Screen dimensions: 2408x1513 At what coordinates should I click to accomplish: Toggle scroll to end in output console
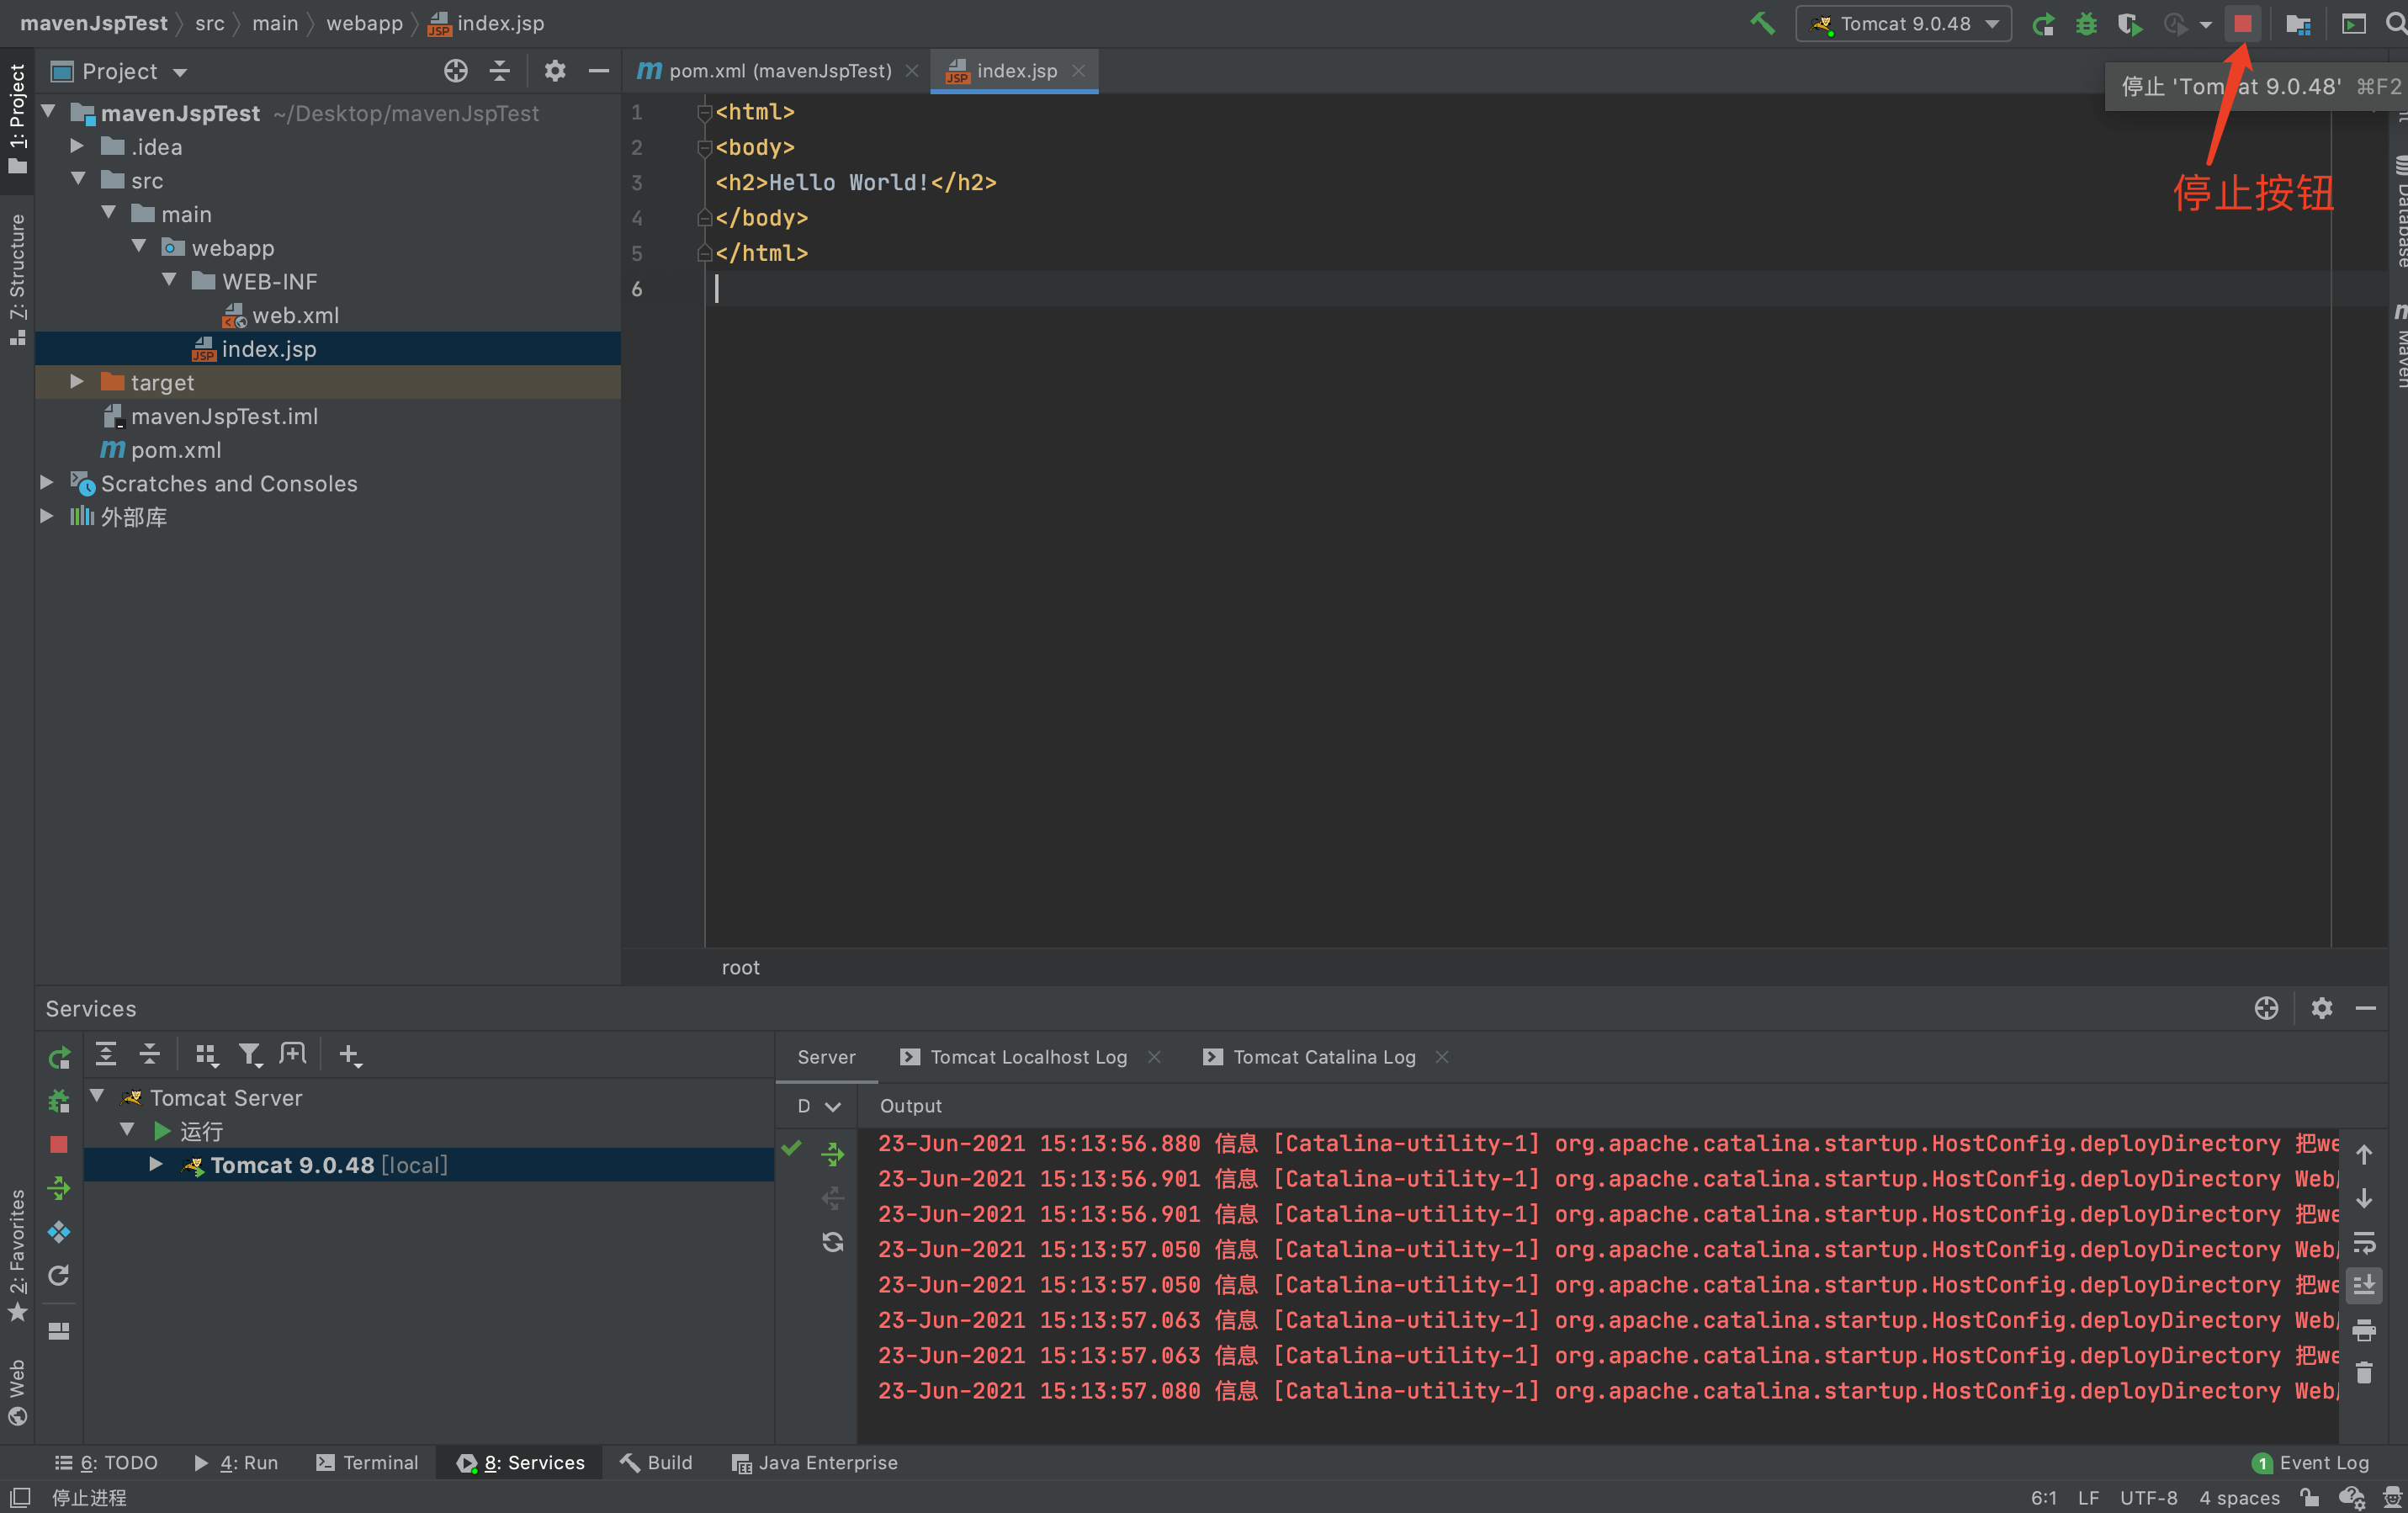2364,1285
